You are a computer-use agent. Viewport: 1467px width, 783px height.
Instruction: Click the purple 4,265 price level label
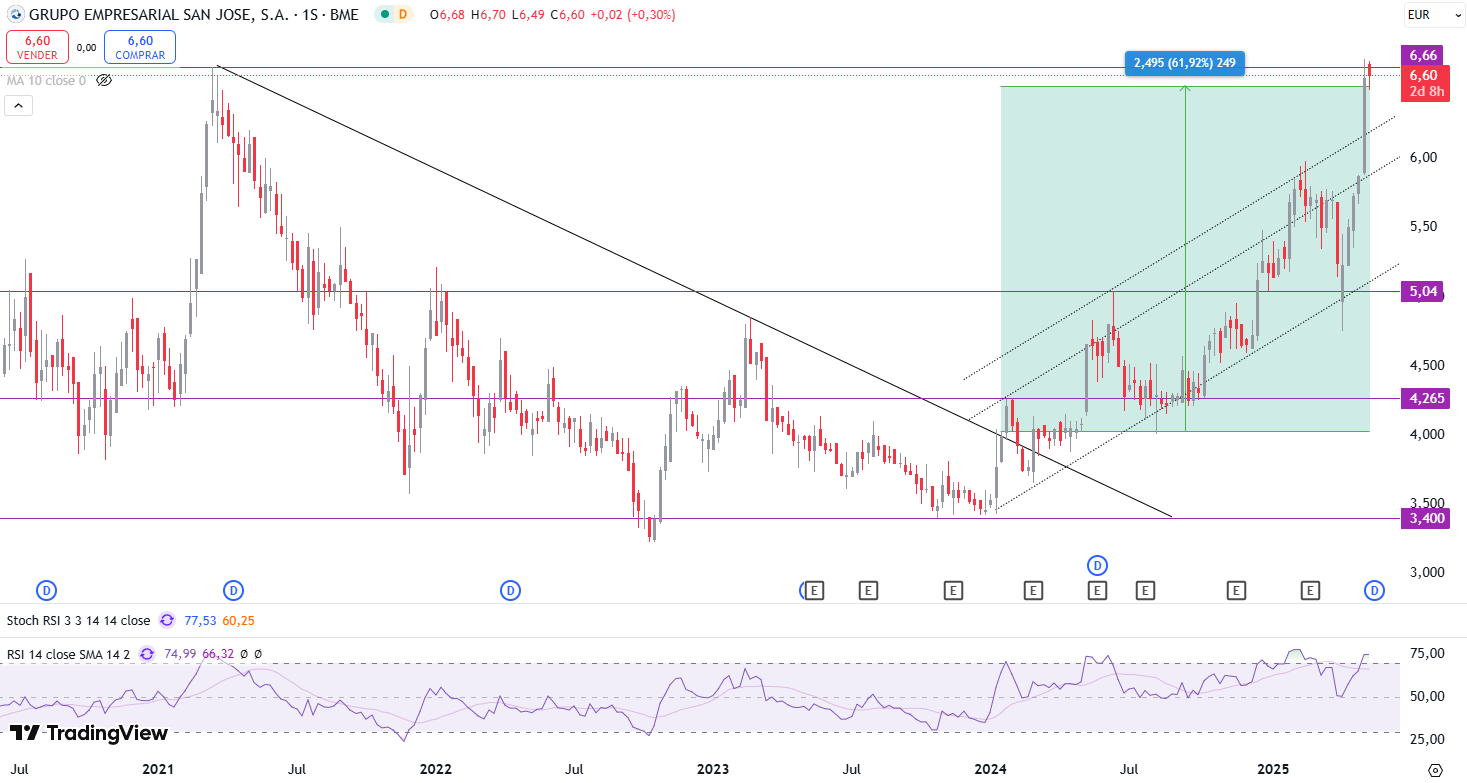(1426, 398)
